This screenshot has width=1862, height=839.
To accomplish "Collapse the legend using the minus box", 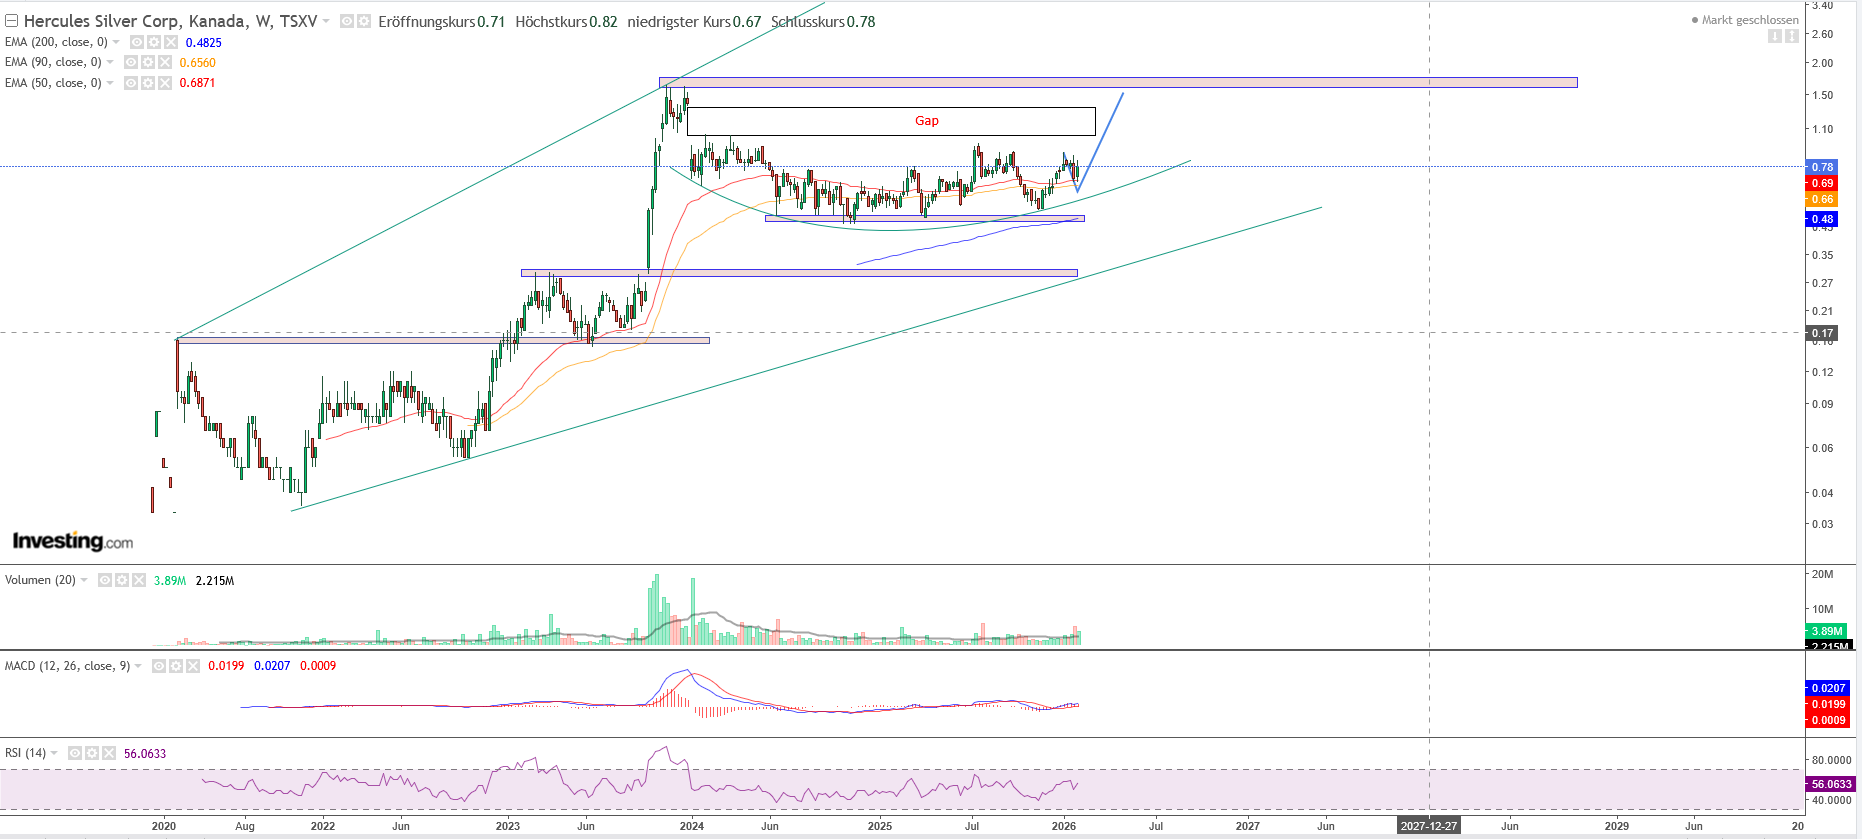I will (11, 21).
